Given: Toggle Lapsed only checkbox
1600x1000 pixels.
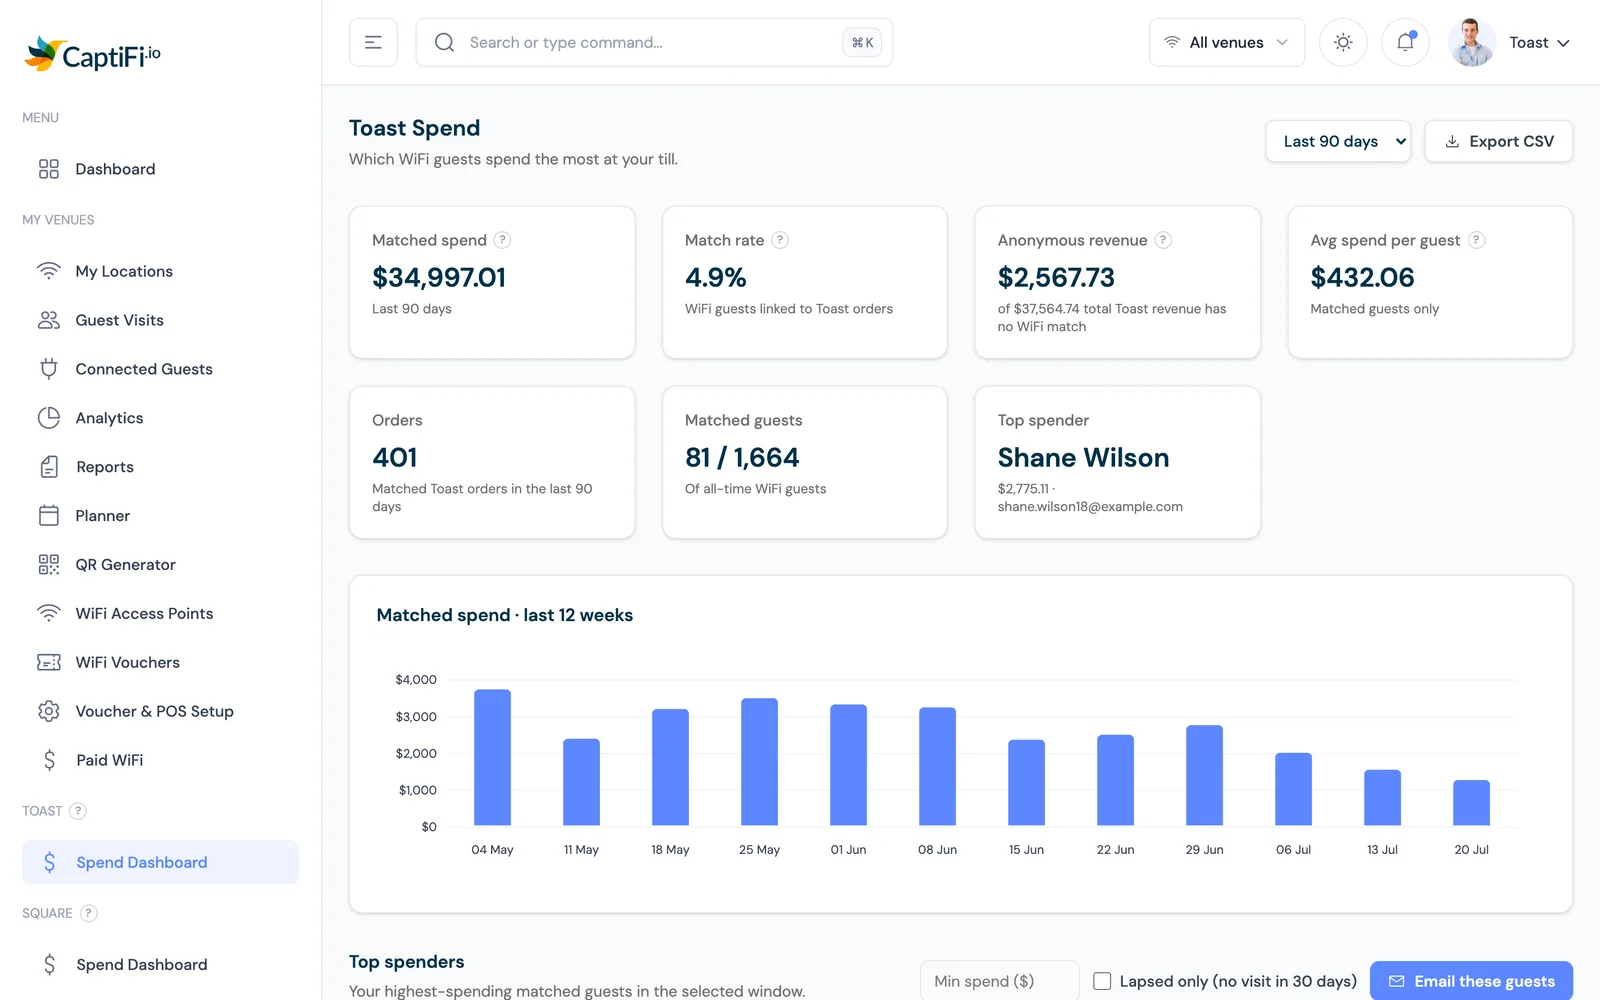Looking at the screenshot, I should click(x=1102, y=981).
